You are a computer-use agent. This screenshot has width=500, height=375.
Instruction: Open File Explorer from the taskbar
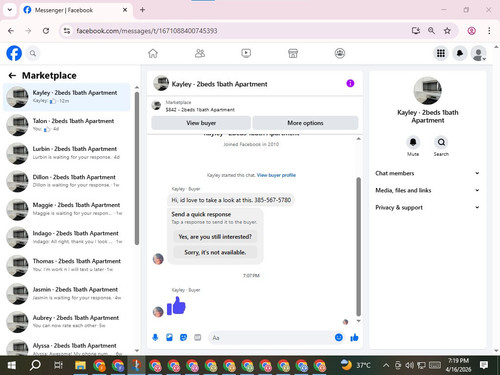(80, 366)
